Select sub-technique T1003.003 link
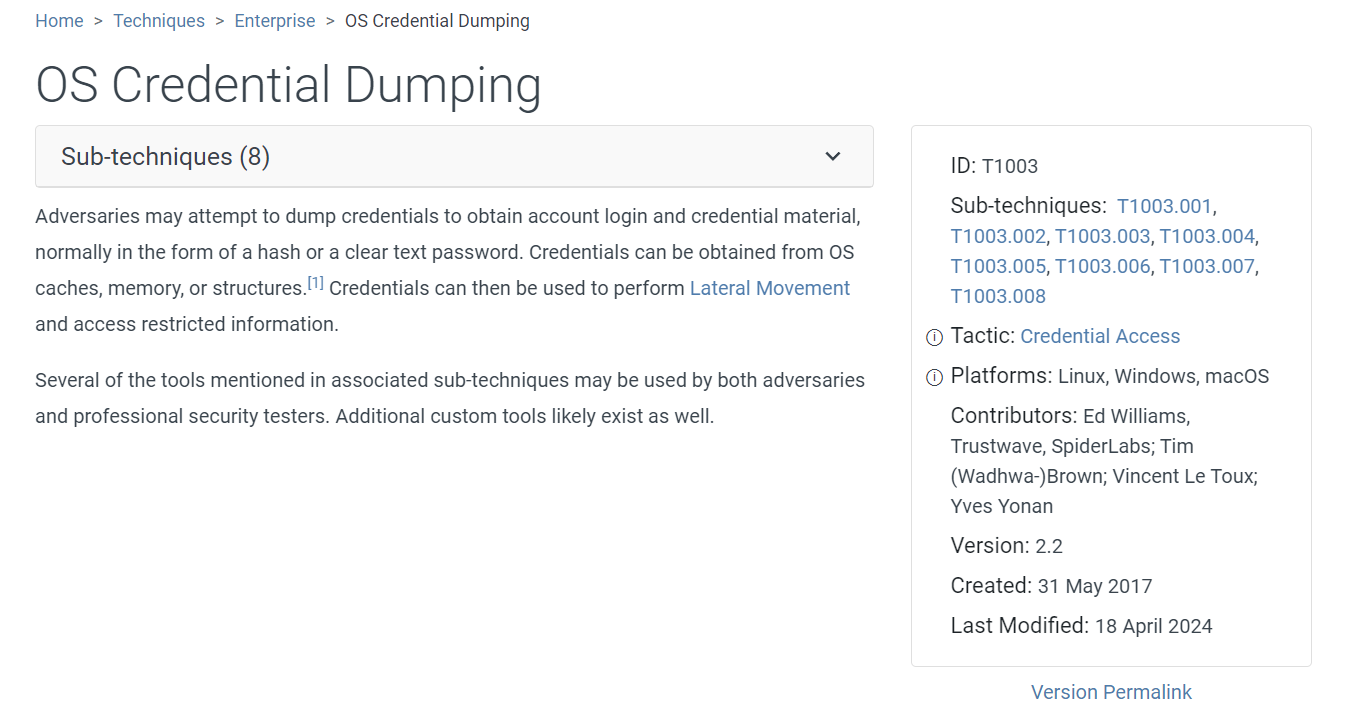 (1102, 237)
